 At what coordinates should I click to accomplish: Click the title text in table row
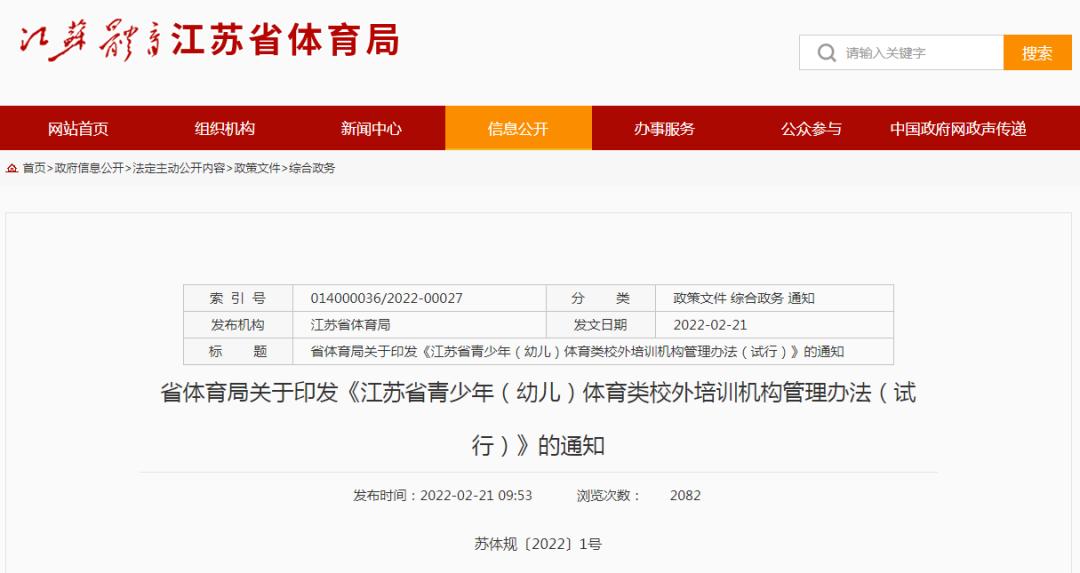577,351
